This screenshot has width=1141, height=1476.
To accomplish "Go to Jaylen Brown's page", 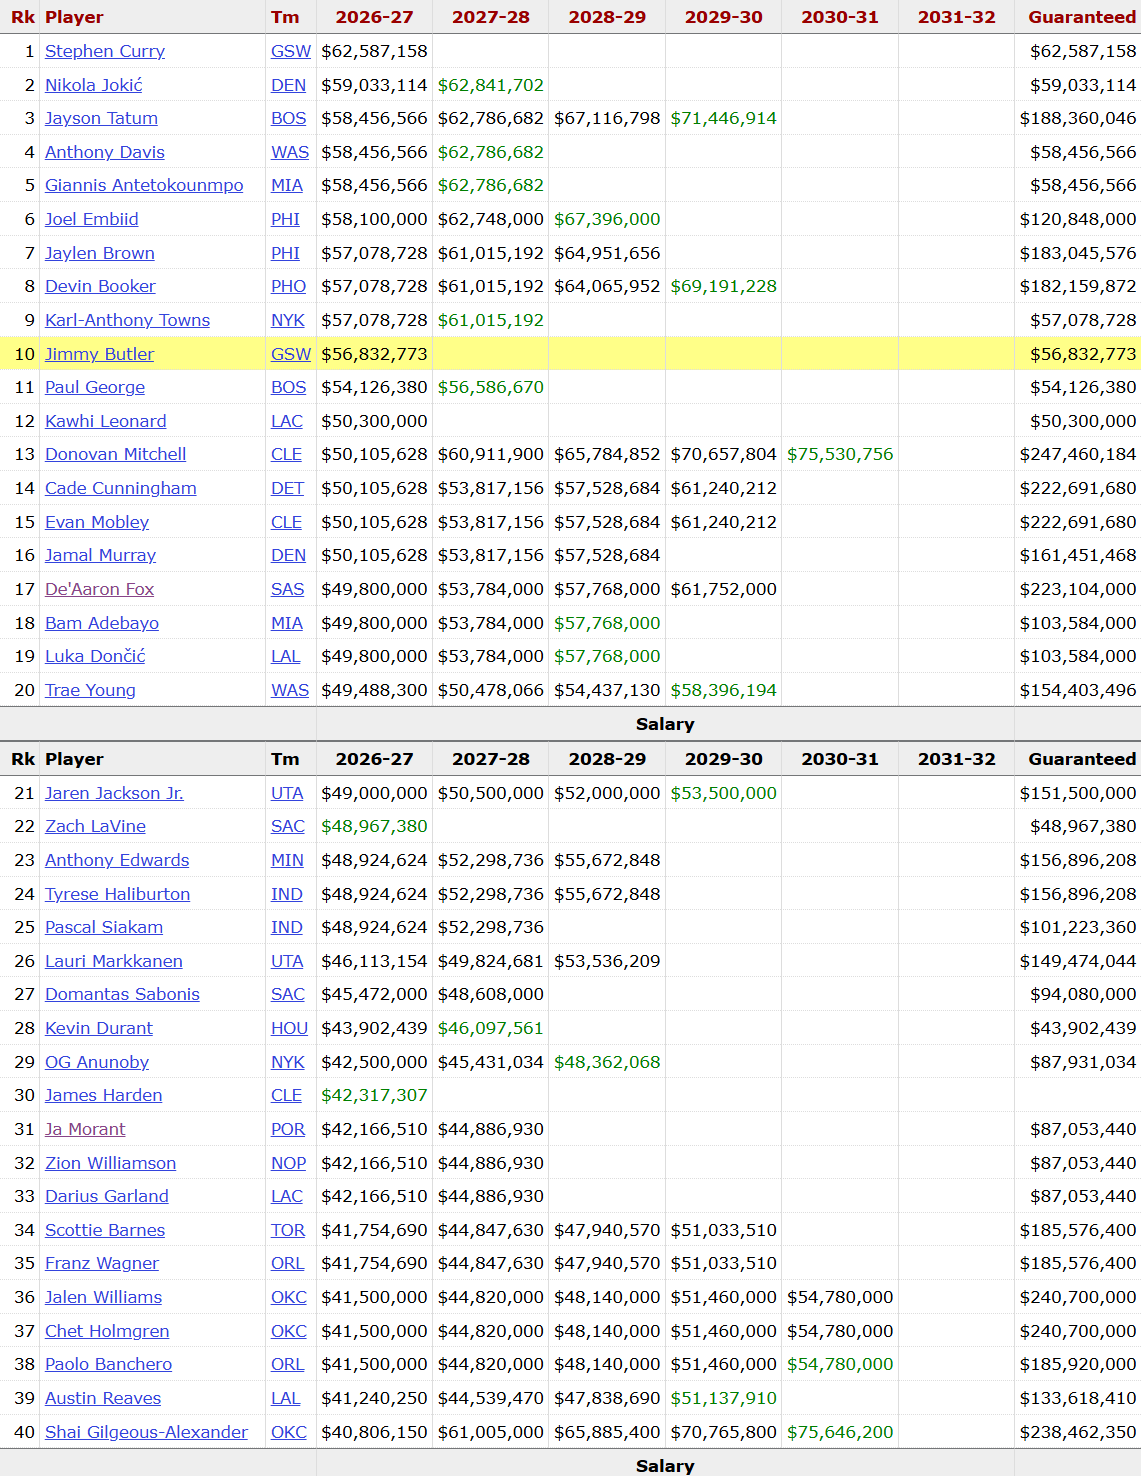I will coord(100,253).
